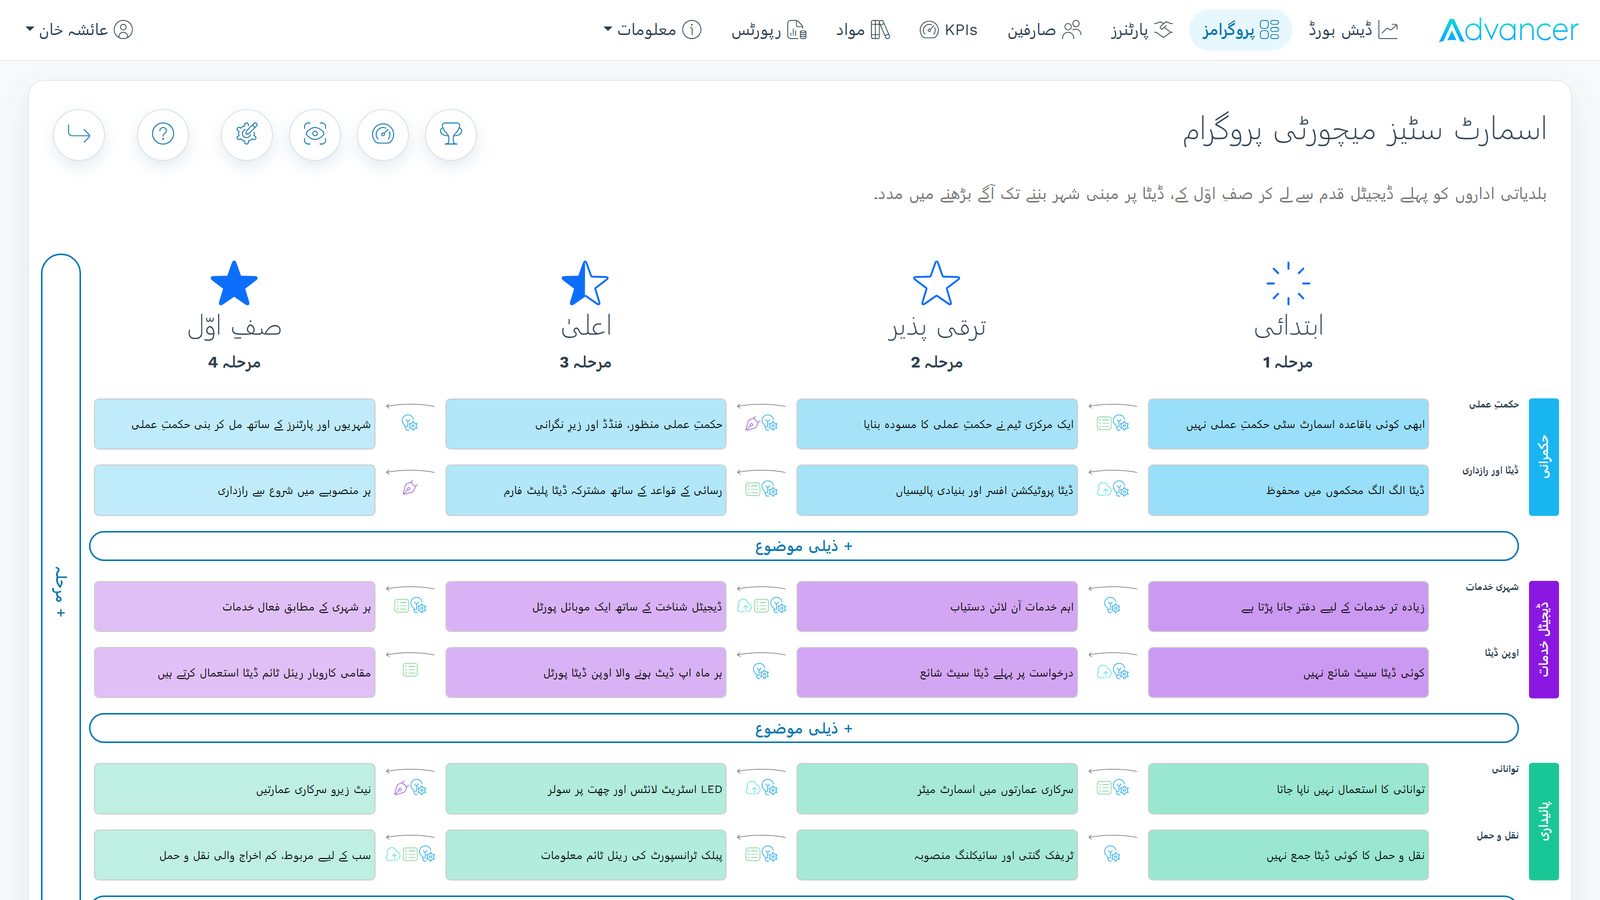The image size is (1600, 900).
Task: Expand the عائشہ خان user menu
Action: (x=79, y=30)
